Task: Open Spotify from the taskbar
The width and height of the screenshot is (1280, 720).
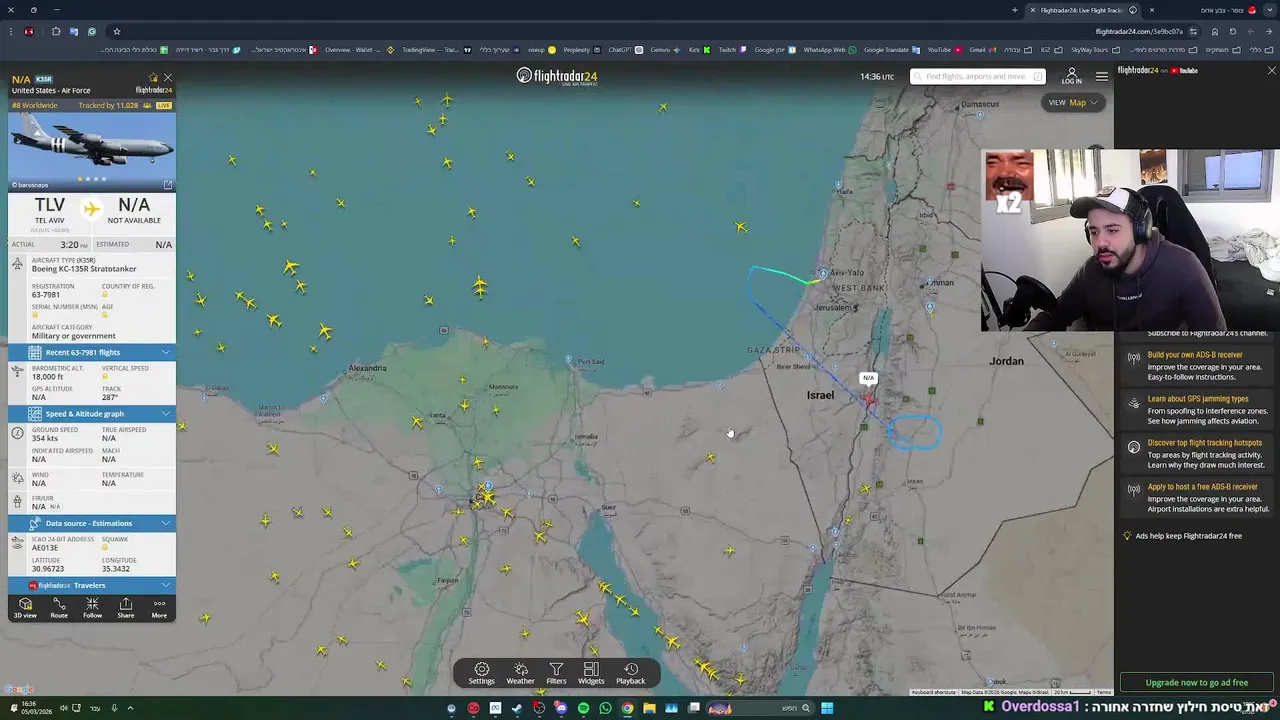Action: click(x=583, y=708)
